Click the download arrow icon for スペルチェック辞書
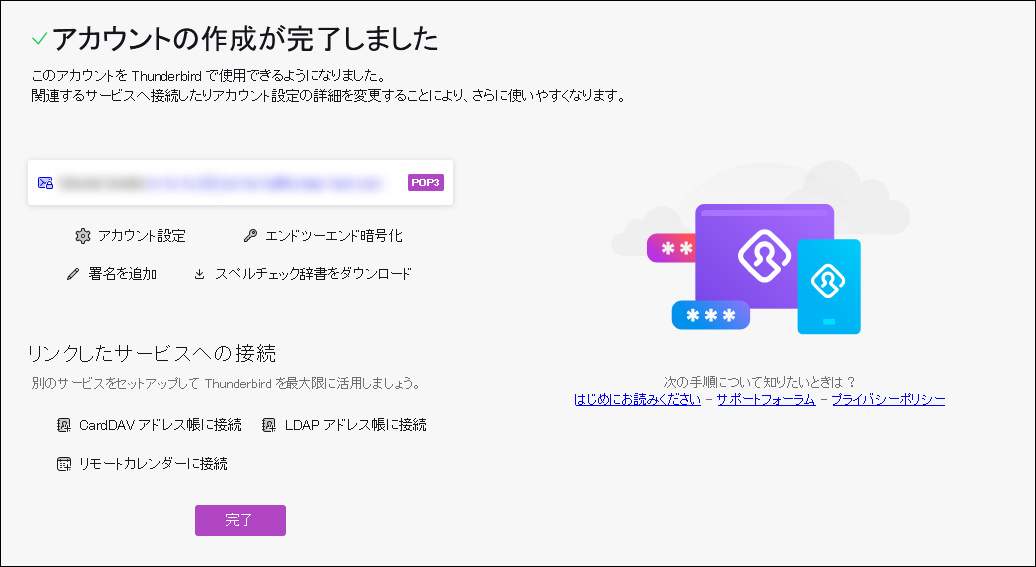 [200, 274]
